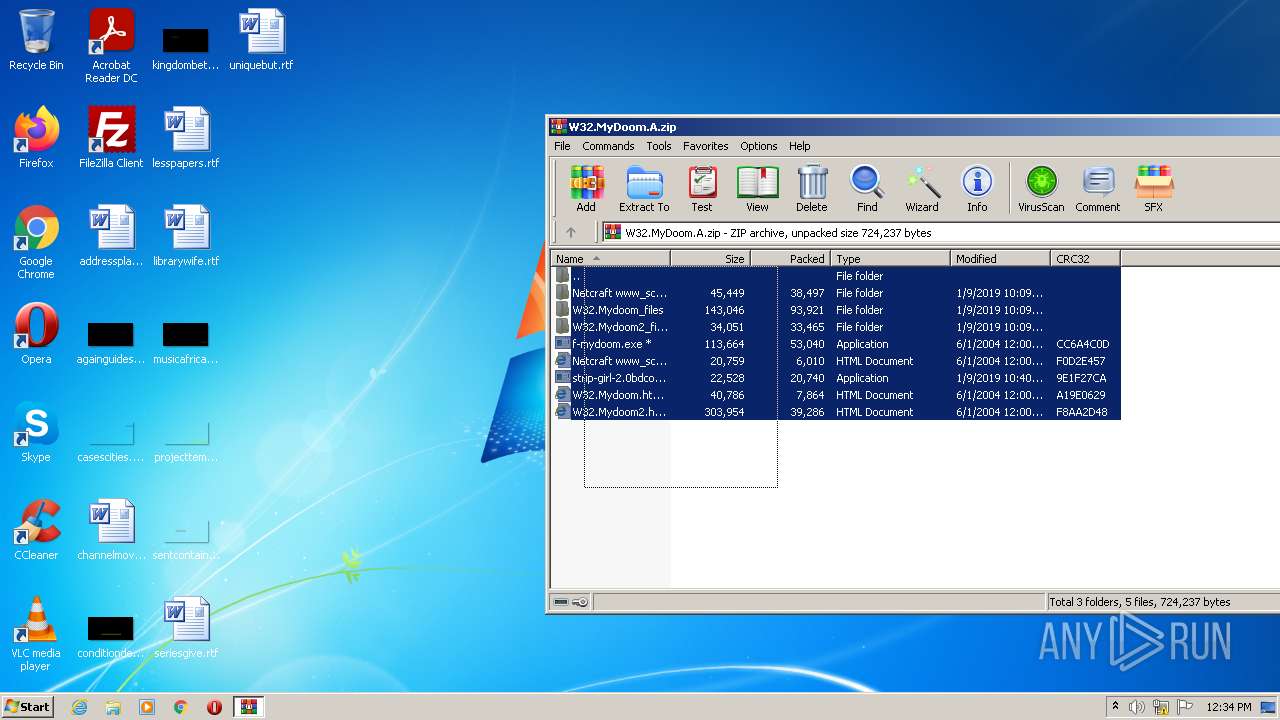Open Internet Explorer from the taskbar
Image resolution: width=1280 pixels, height=720 pixels.
tap(79, 707)
